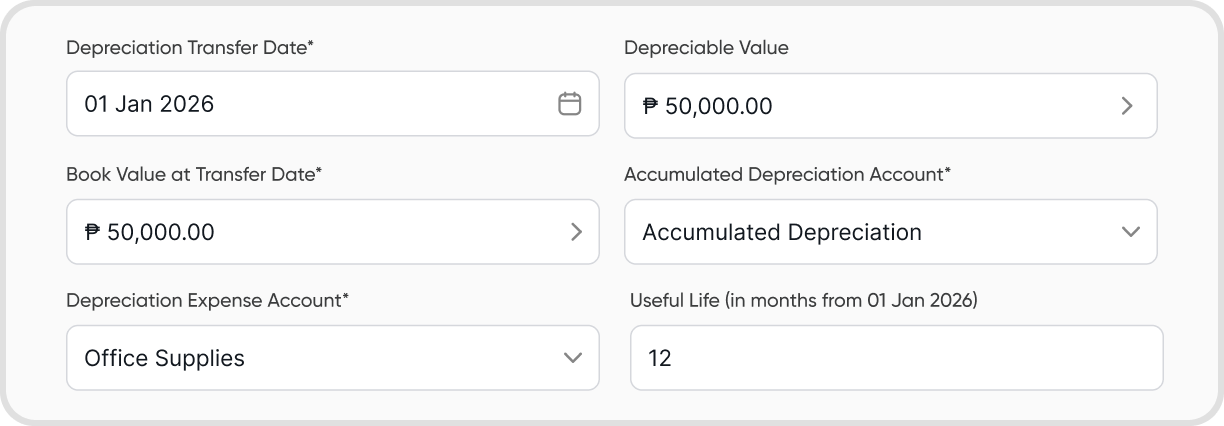Screen dimensions: 1224x426
Task: Open the Office Supplies dropdown
Action: click(332, 358)
